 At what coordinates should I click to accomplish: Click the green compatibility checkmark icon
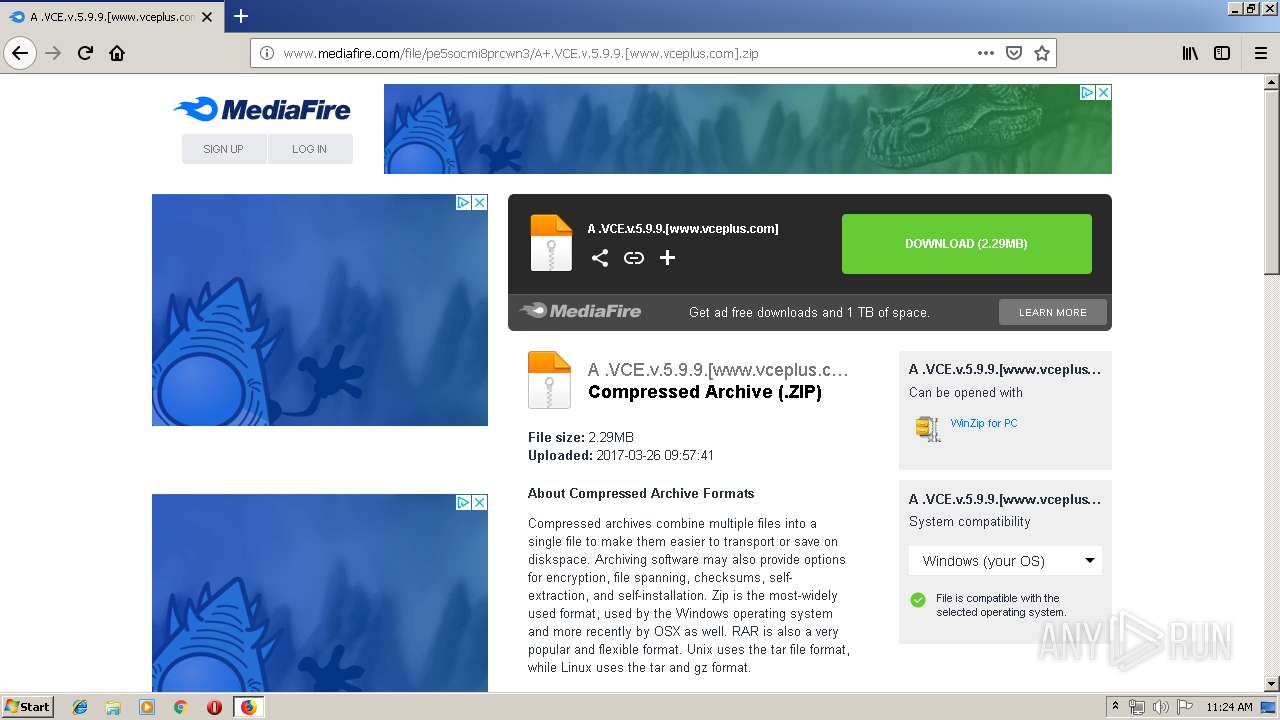(918, 600)
